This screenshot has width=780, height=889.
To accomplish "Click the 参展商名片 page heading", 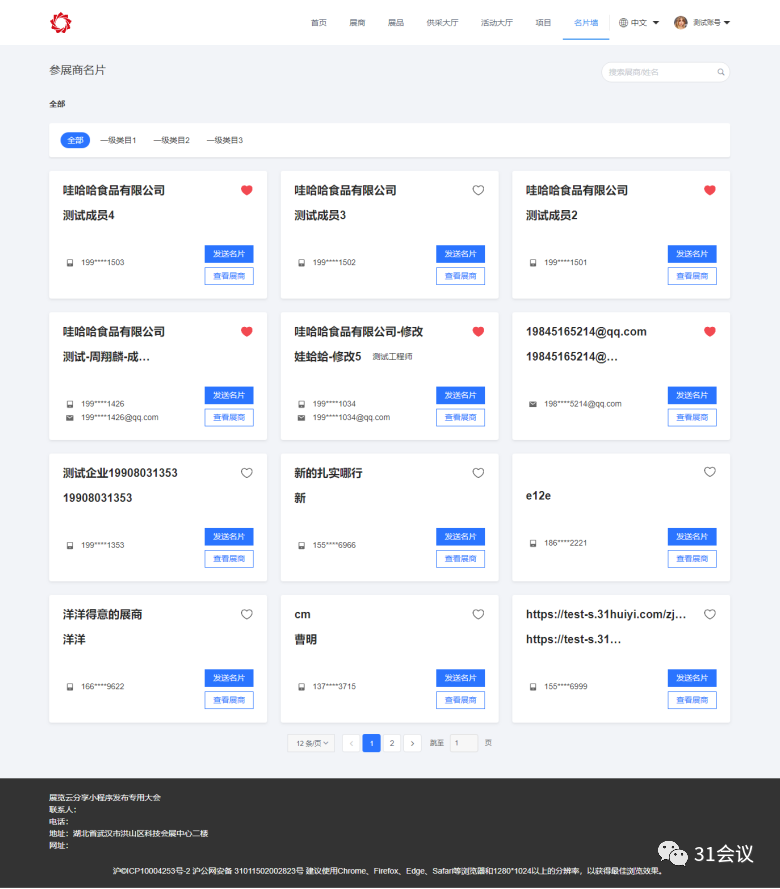I will pos(77,70).
